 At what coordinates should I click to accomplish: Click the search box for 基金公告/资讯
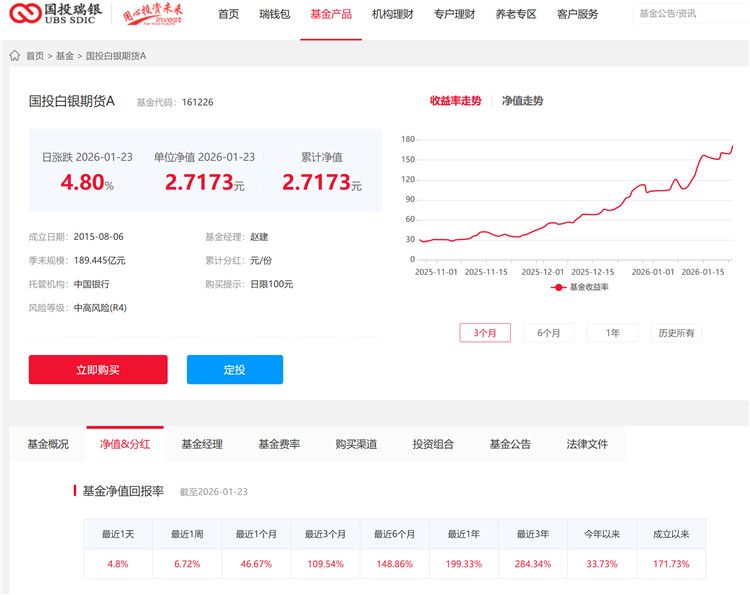click(690, 14)
